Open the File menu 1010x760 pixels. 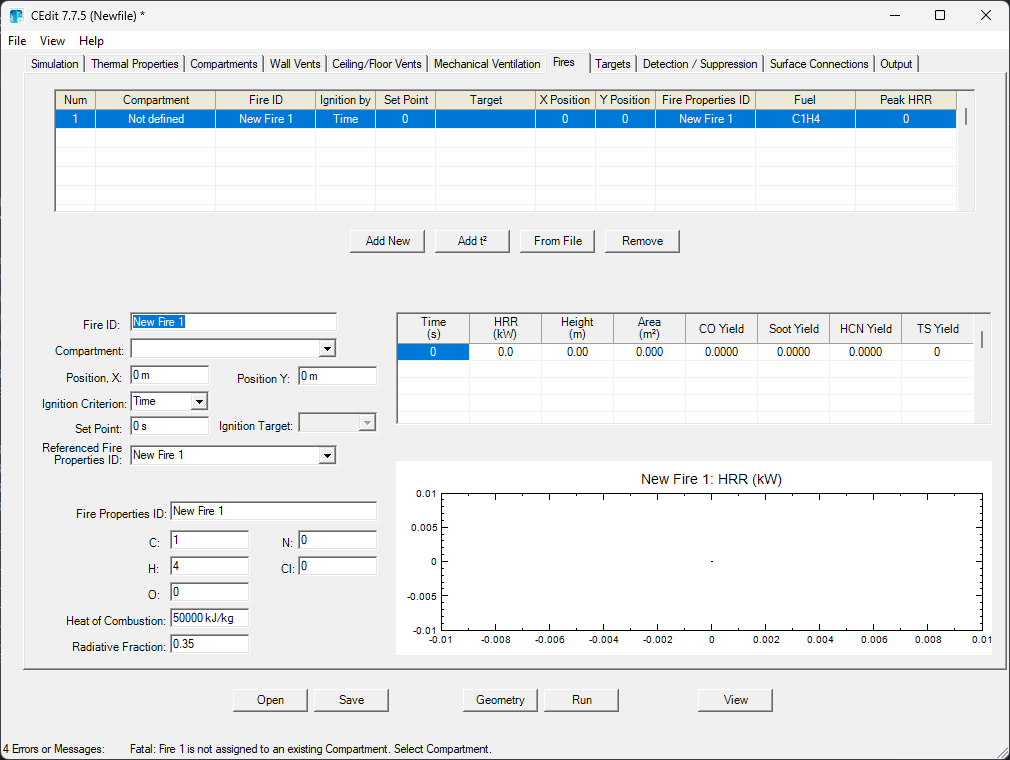(17, 41)
